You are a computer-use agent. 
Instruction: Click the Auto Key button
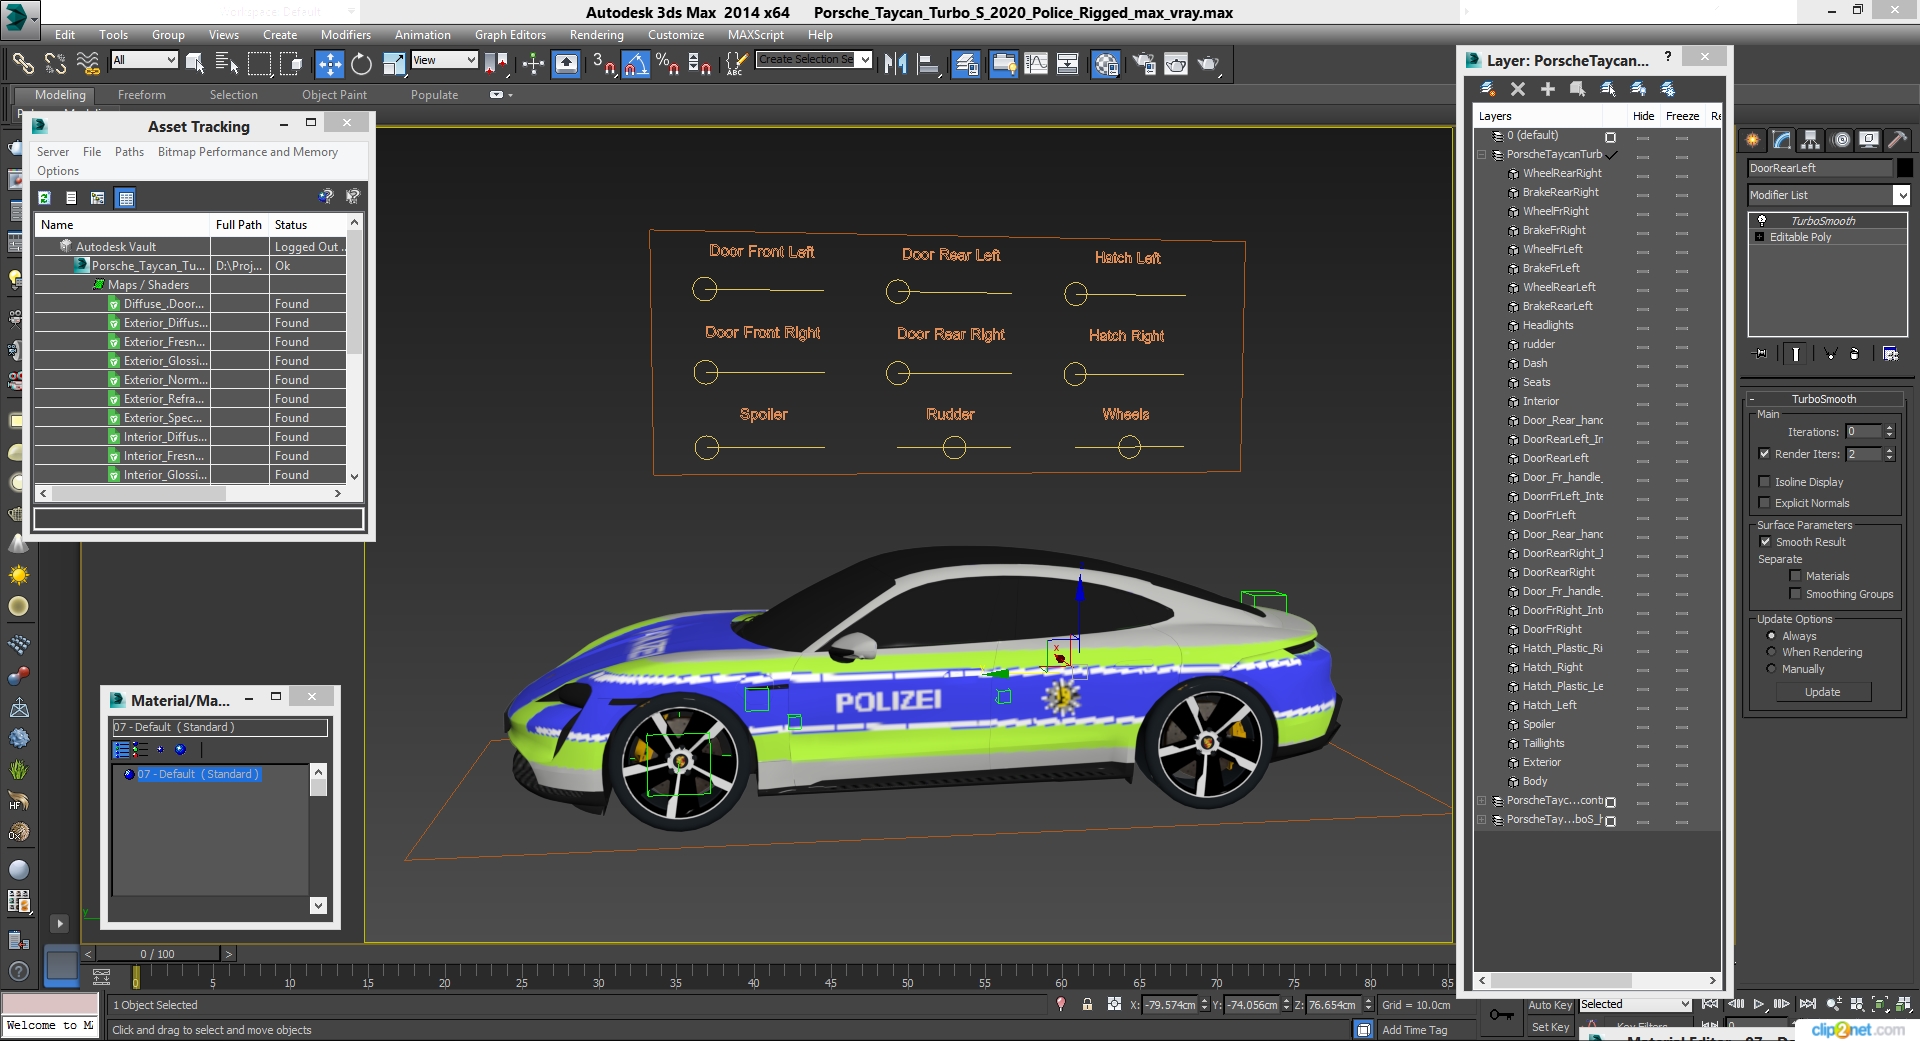coord(1550,1005)
